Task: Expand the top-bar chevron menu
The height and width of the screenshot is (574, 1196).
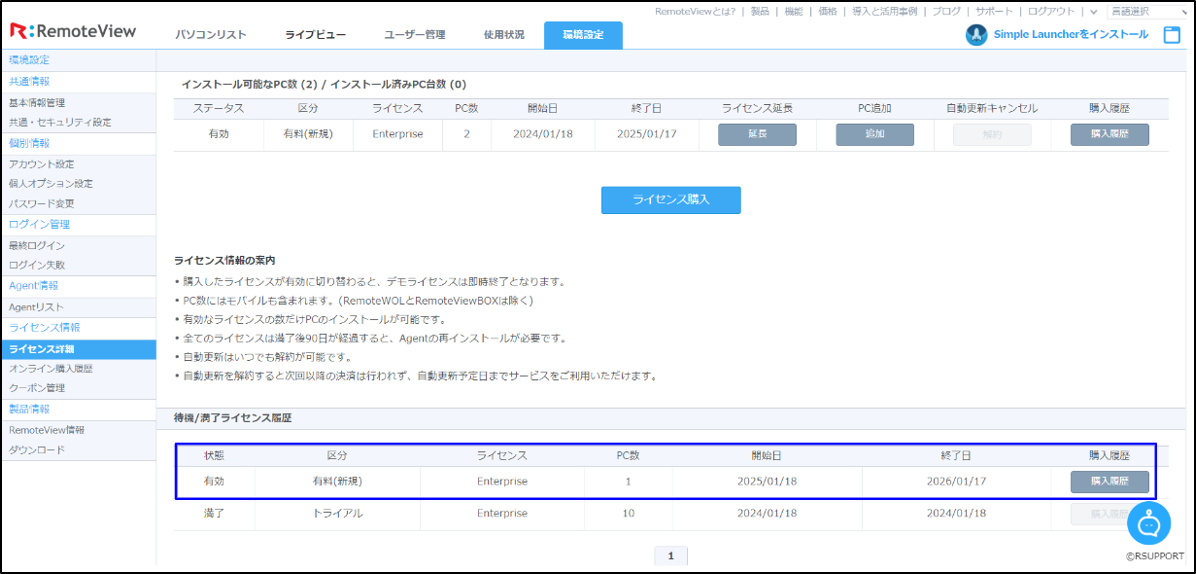Action: pos(1093,11)
